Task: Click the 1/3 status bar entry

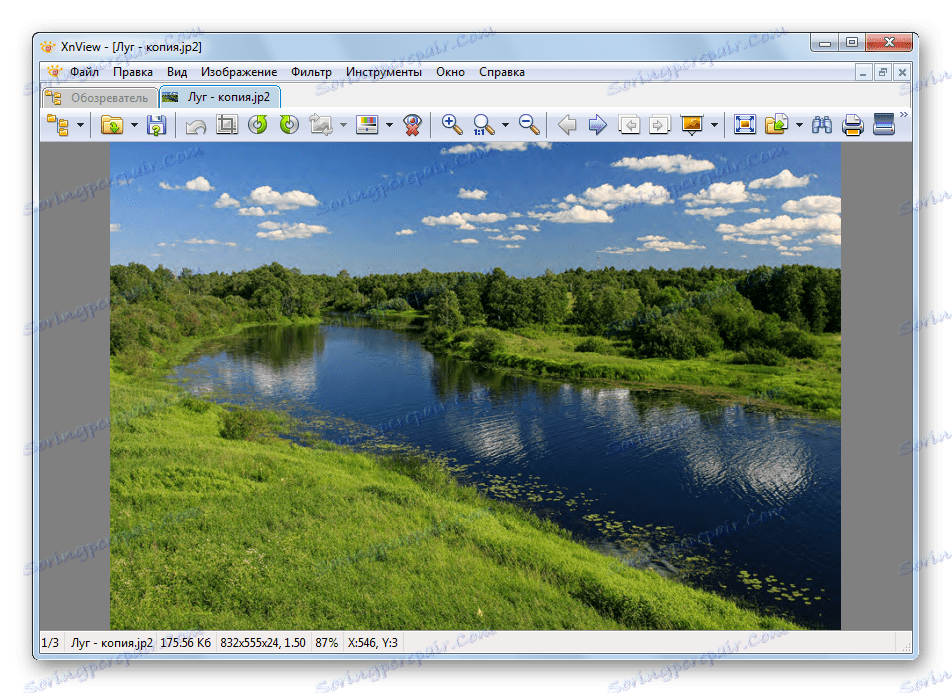Action: point(50,643)
